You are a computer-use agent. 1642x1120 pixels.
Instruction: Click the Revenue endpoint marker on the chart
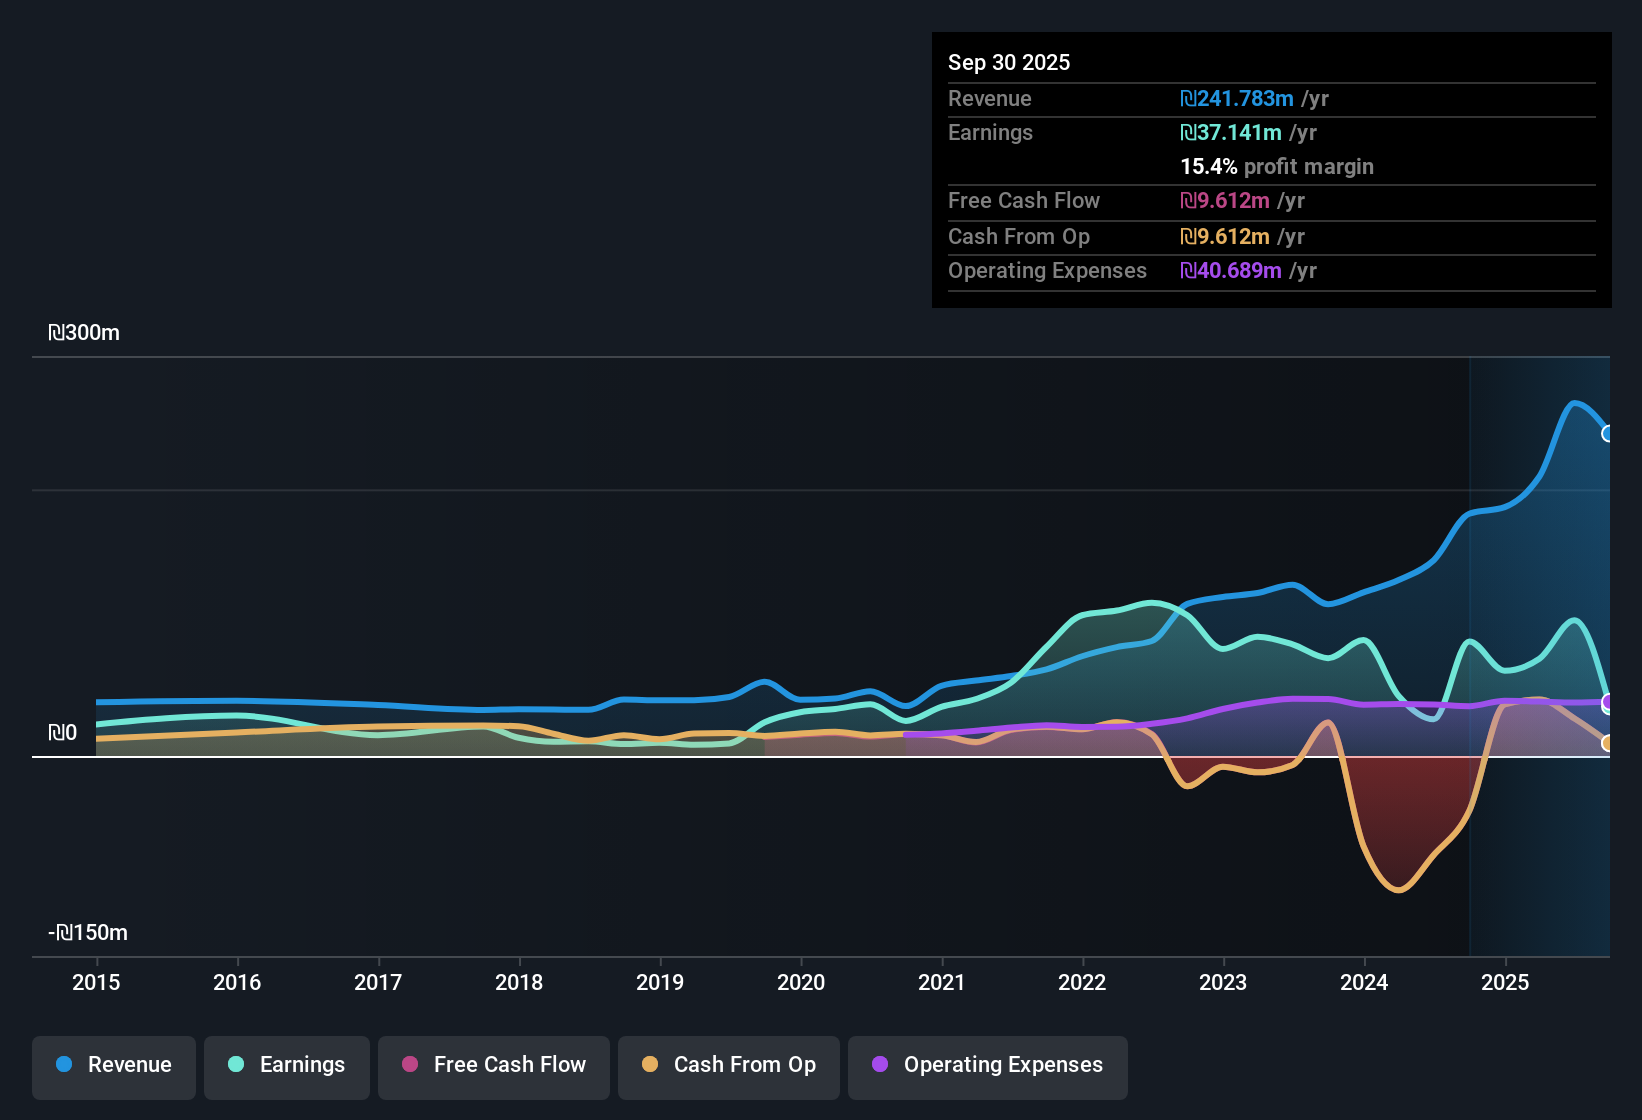pyautogui.click(x=1610, y=434)
